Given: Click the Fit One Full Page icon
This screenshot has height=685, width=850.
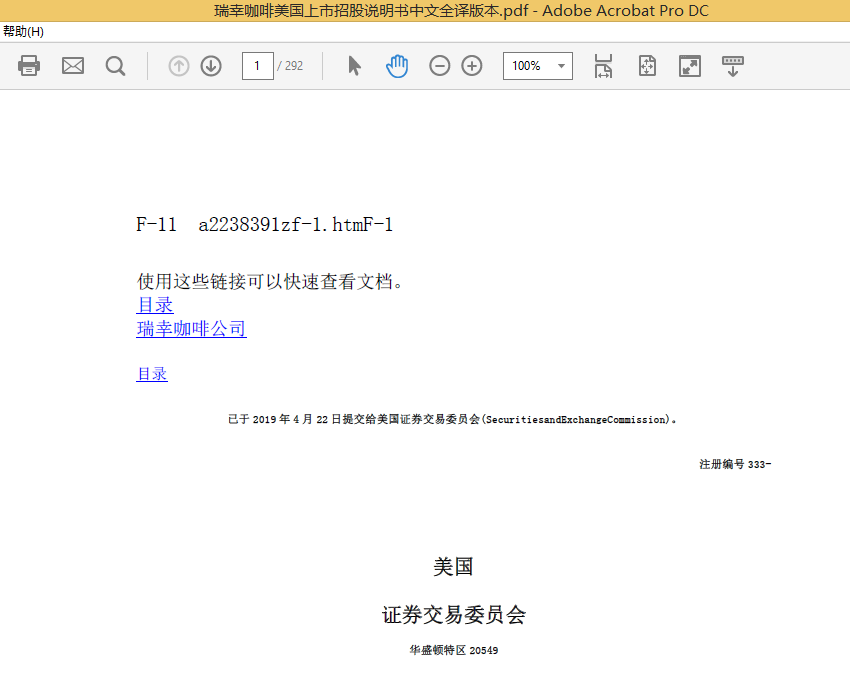Looking at the screenshot, I should click(x=647, y=66).
